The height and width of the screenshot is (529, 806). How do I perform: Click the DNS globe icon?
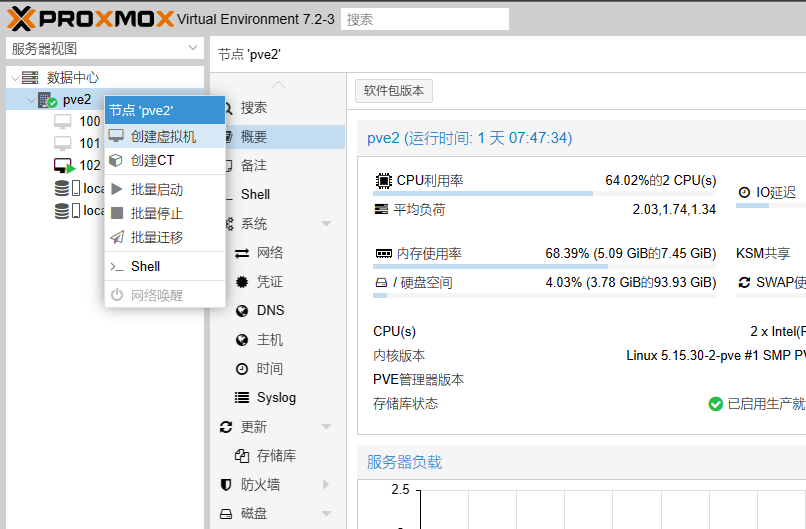click(x=242, y=311)
